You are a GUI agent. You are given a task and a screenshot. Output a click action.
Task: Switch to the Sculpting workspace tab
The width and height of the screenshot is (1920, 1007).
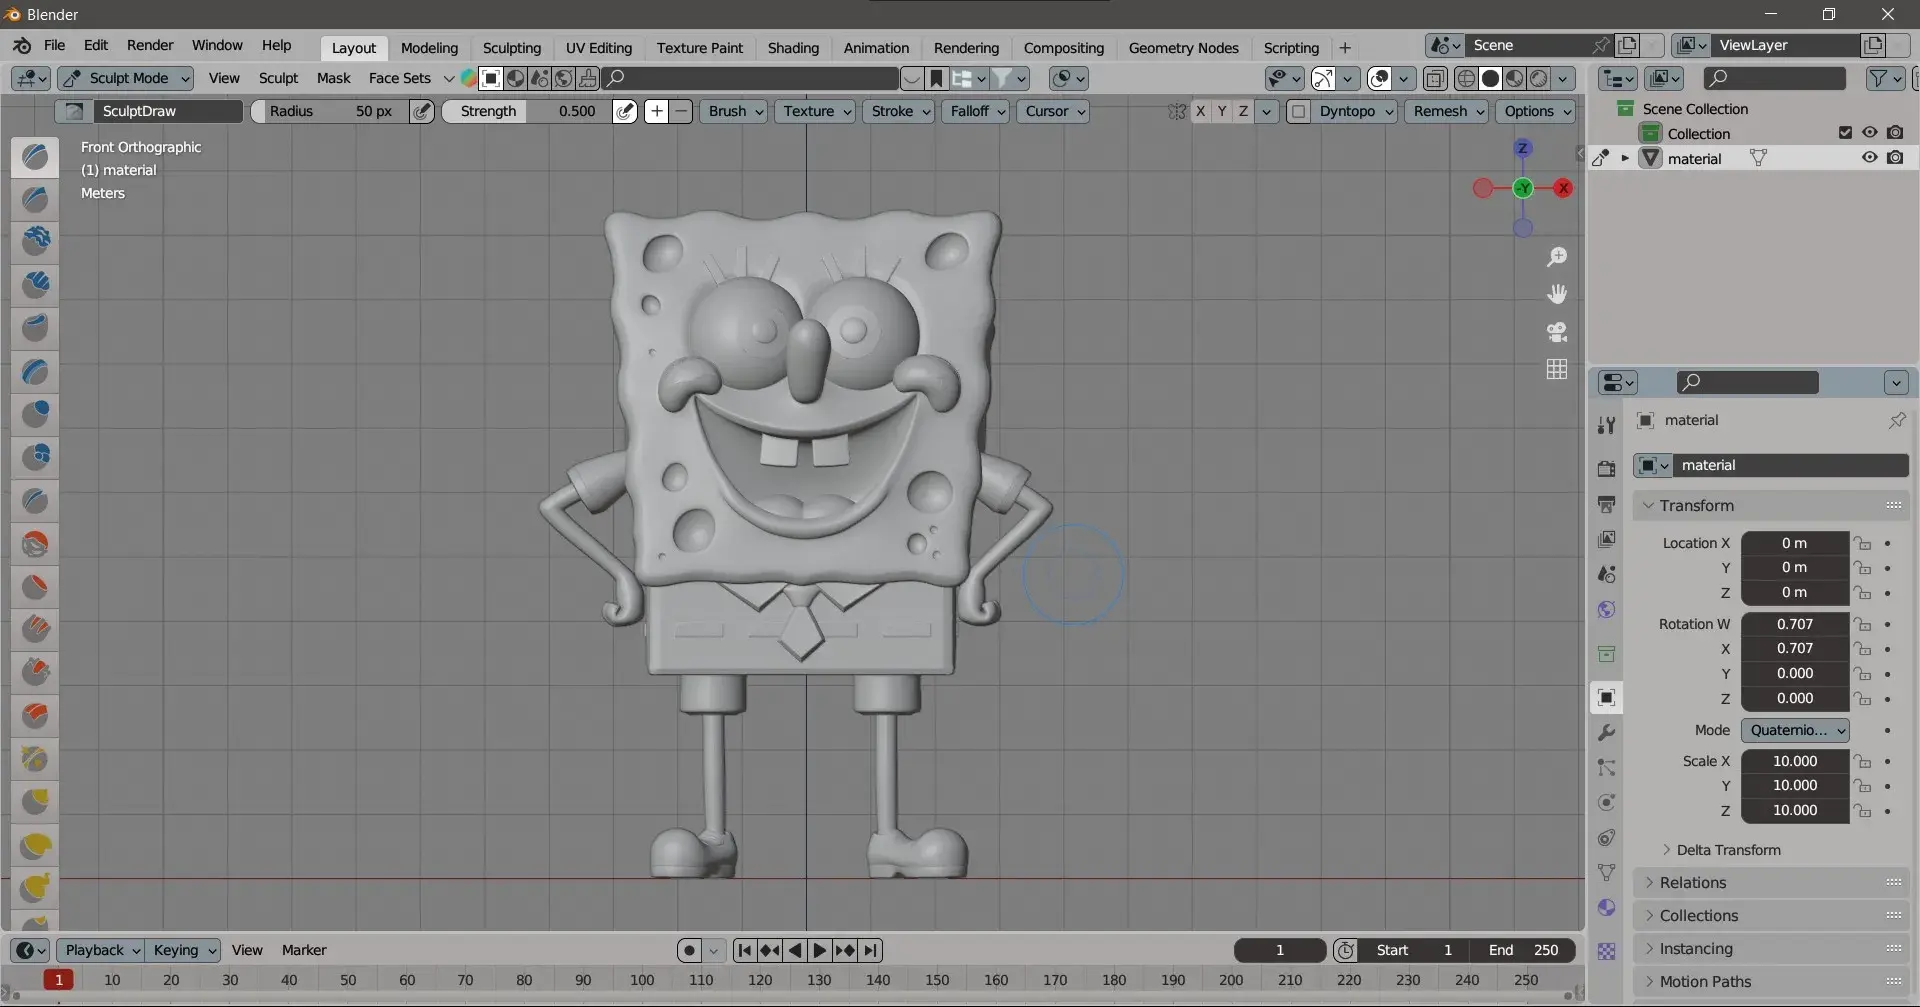click(x=511, y=48)
